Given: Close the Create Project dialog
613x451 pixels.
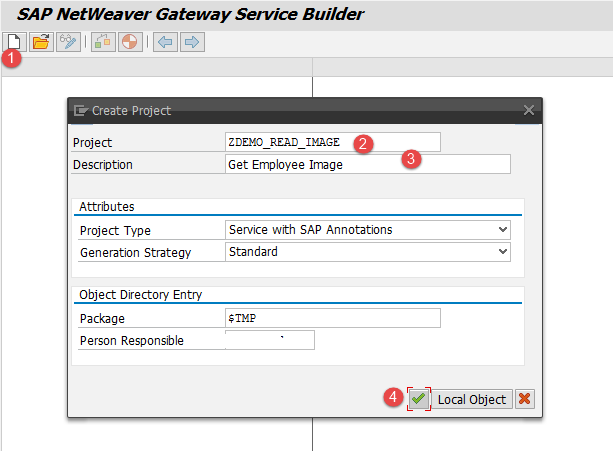Looking at the screenshot, I should (x=529, y=110).
